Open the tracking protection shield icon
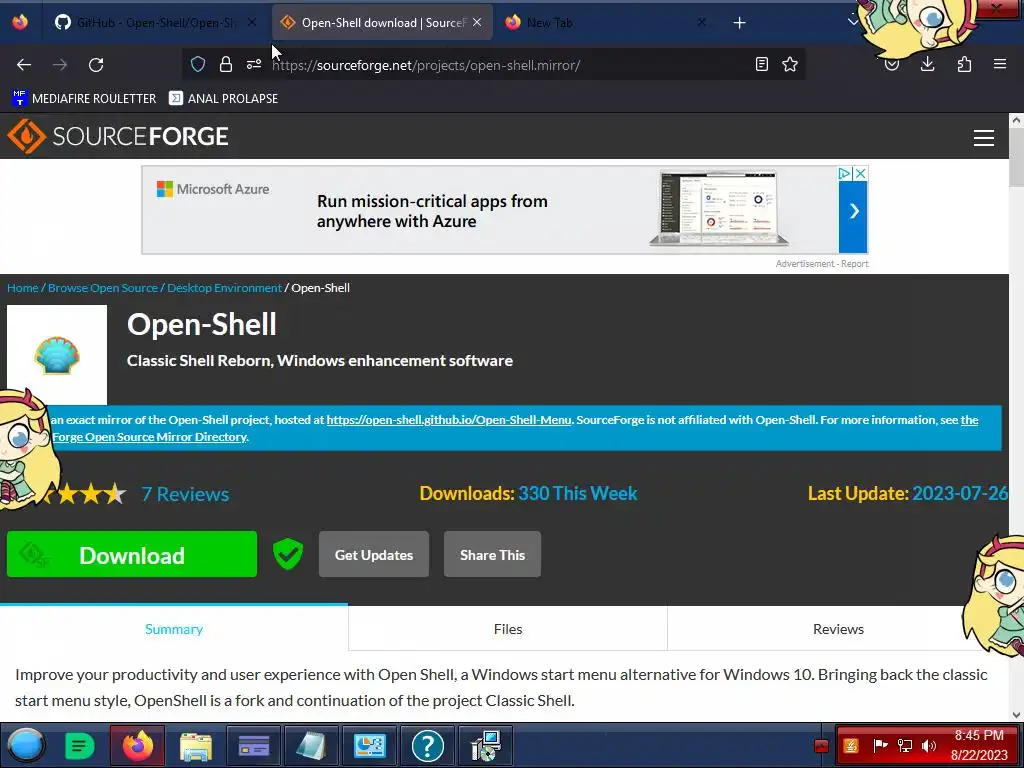Image resolution: width=1024 pixels, height=768 pixels. pyautogui.click(x=198, y=64)
